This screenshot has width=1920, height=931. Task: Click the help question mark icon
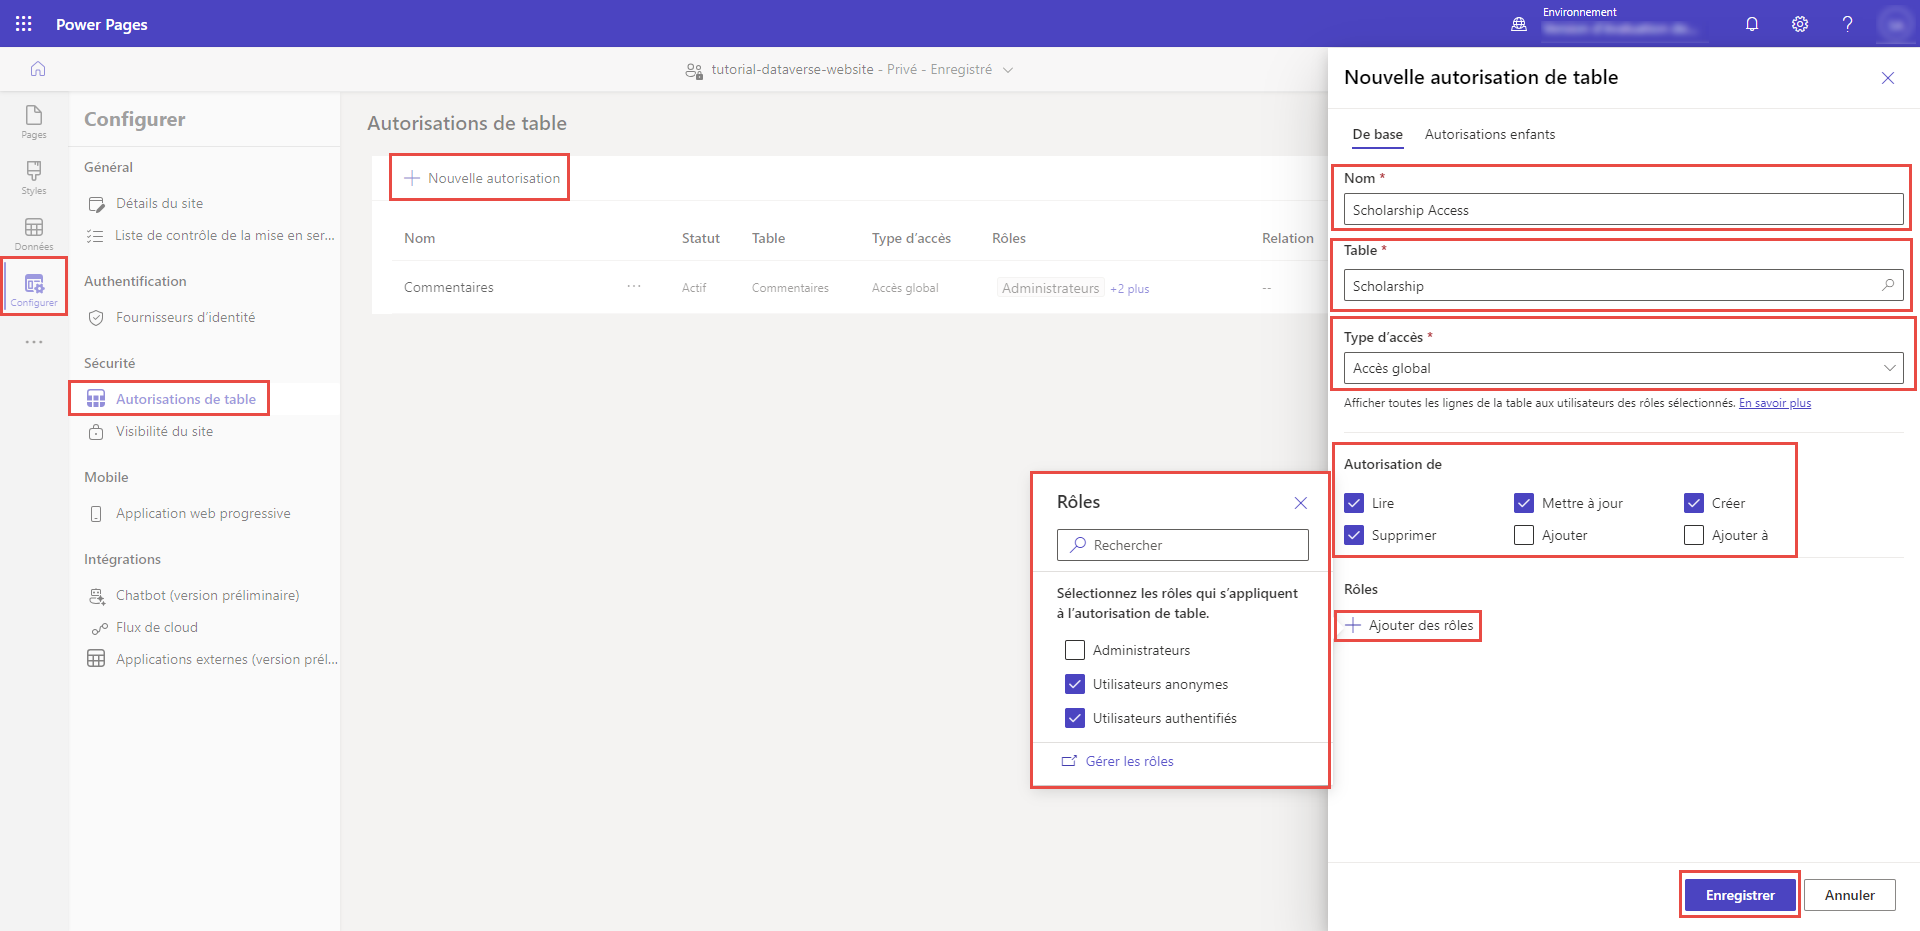click(x=1847, y=24)
